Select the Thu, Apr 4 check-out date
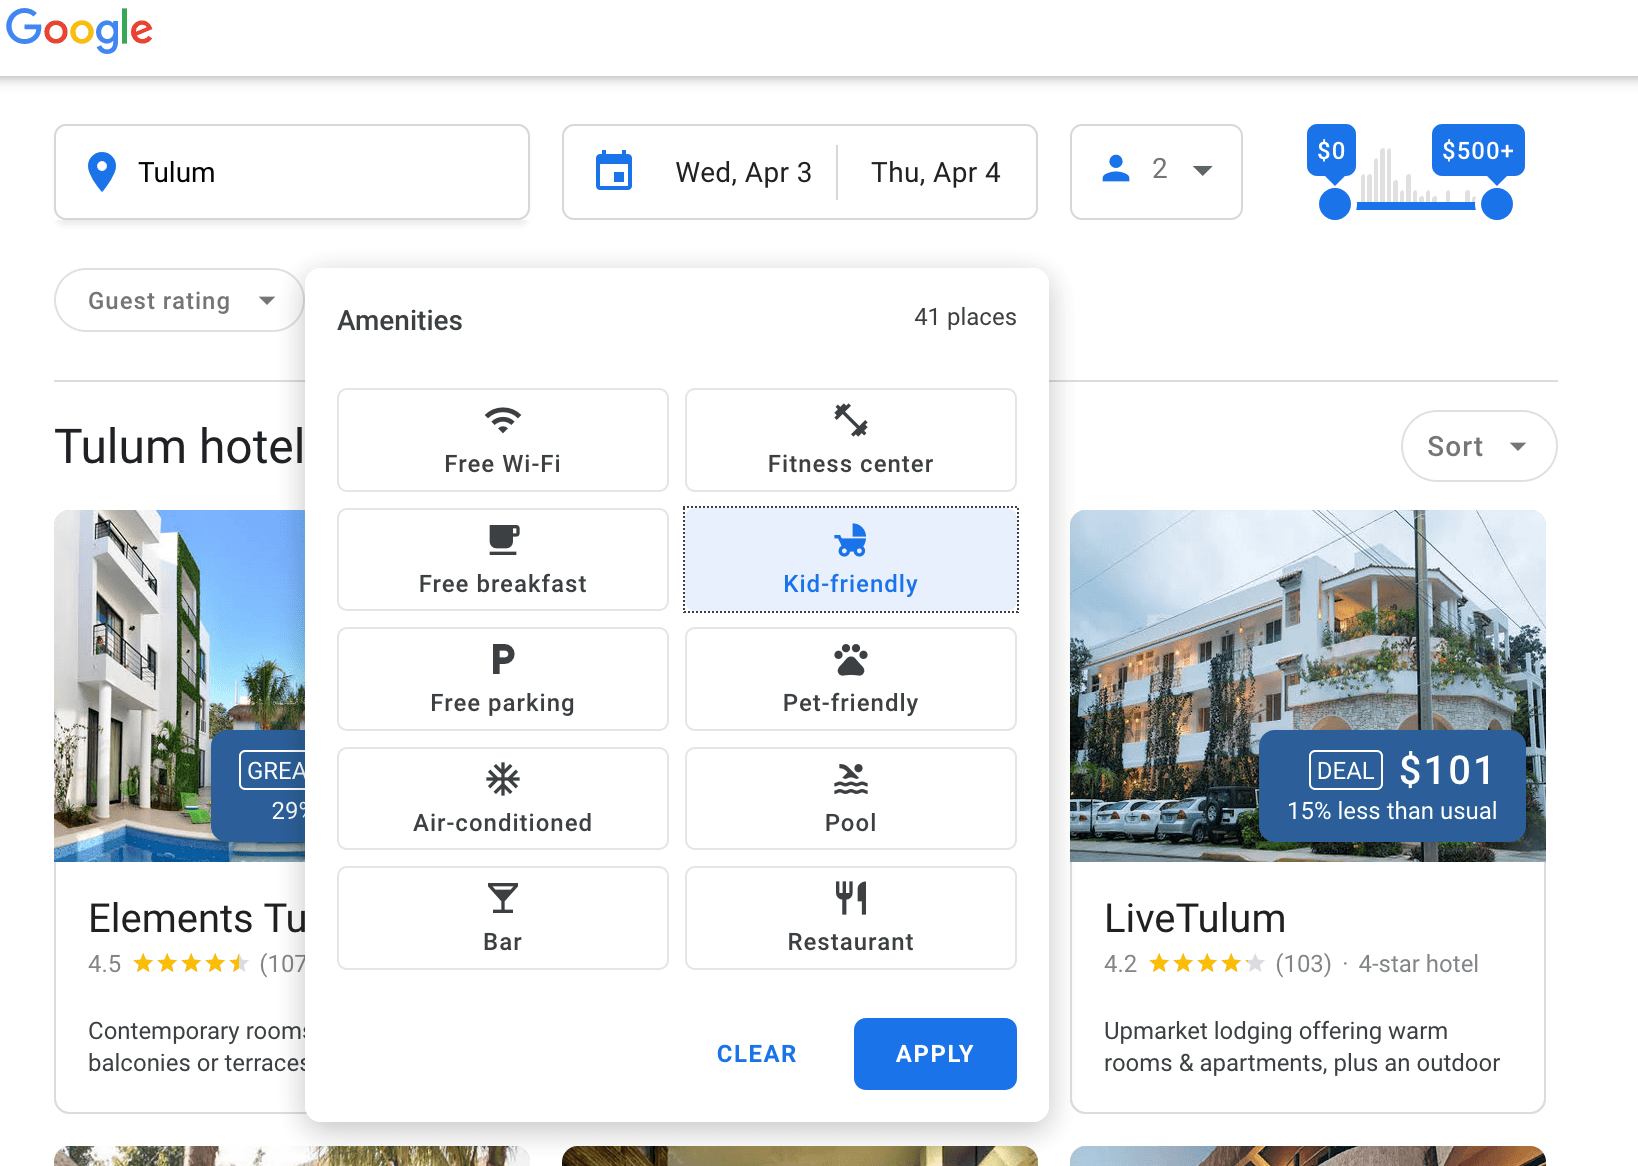1638x1166 pixels. point(935,172)
